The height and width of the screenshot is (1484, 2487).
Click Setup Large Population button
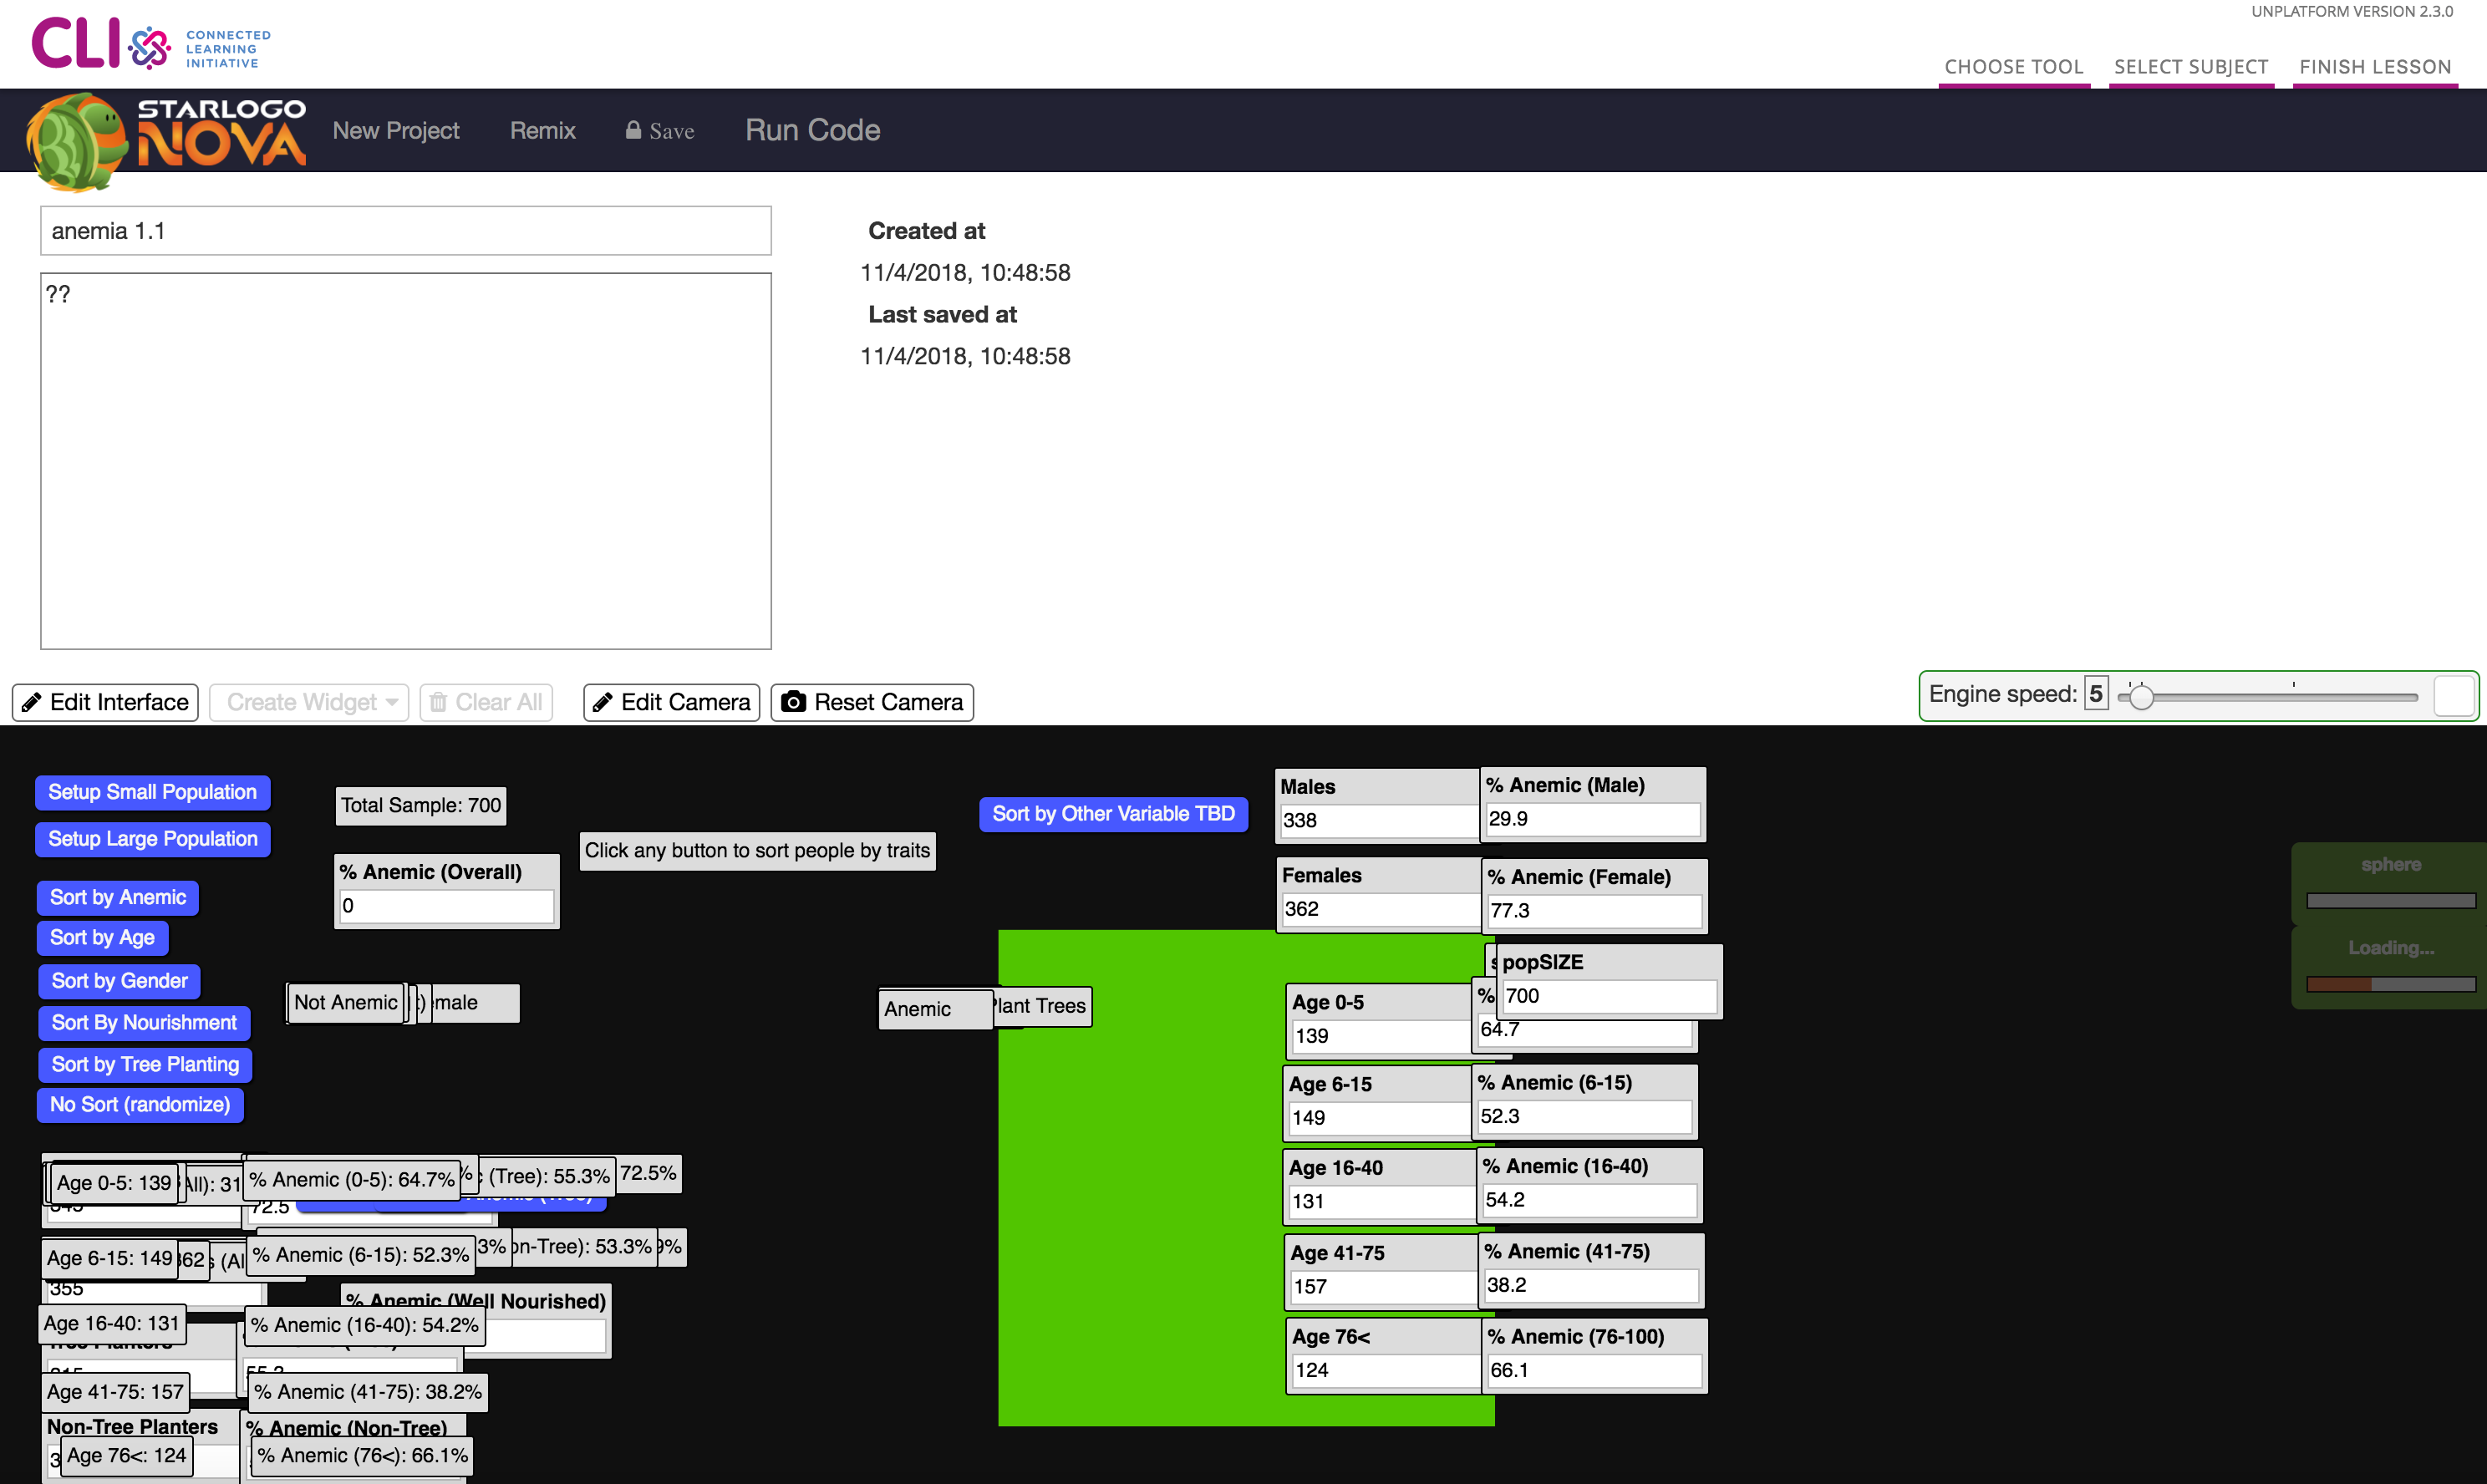152,839
